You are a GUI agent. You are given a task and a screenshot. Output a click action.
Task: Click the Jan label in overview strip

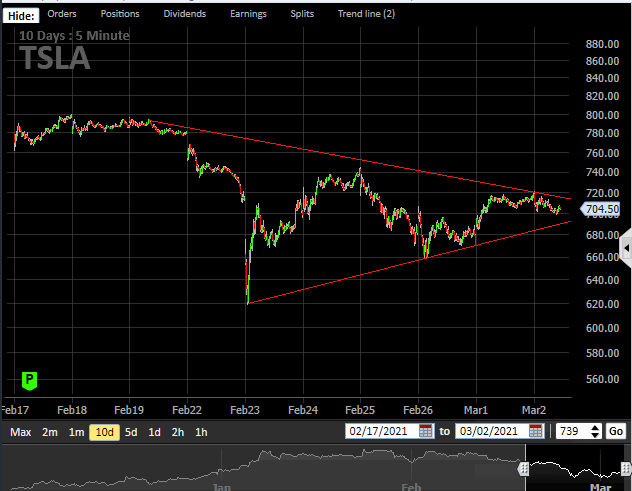coord(221,487)
